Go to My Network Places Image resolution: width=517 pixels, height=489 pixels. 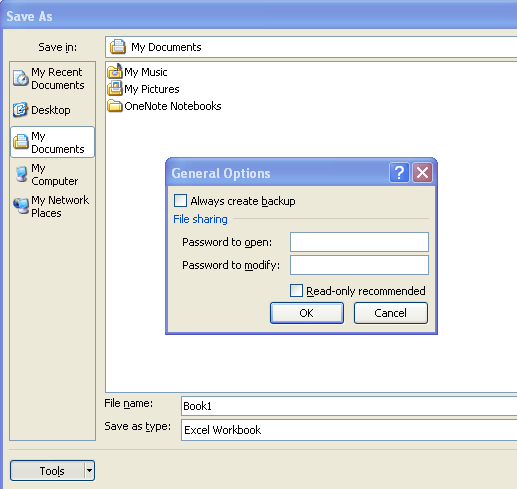(x=52, y=206)
